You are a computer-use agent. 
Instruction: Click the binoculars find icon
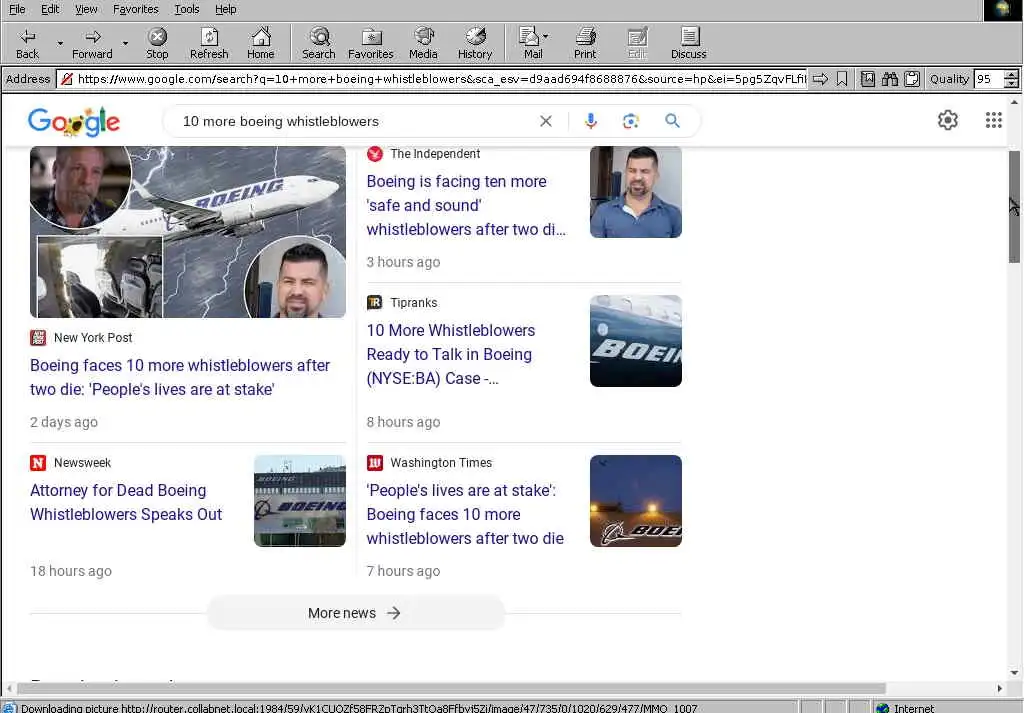pos(890,79)
